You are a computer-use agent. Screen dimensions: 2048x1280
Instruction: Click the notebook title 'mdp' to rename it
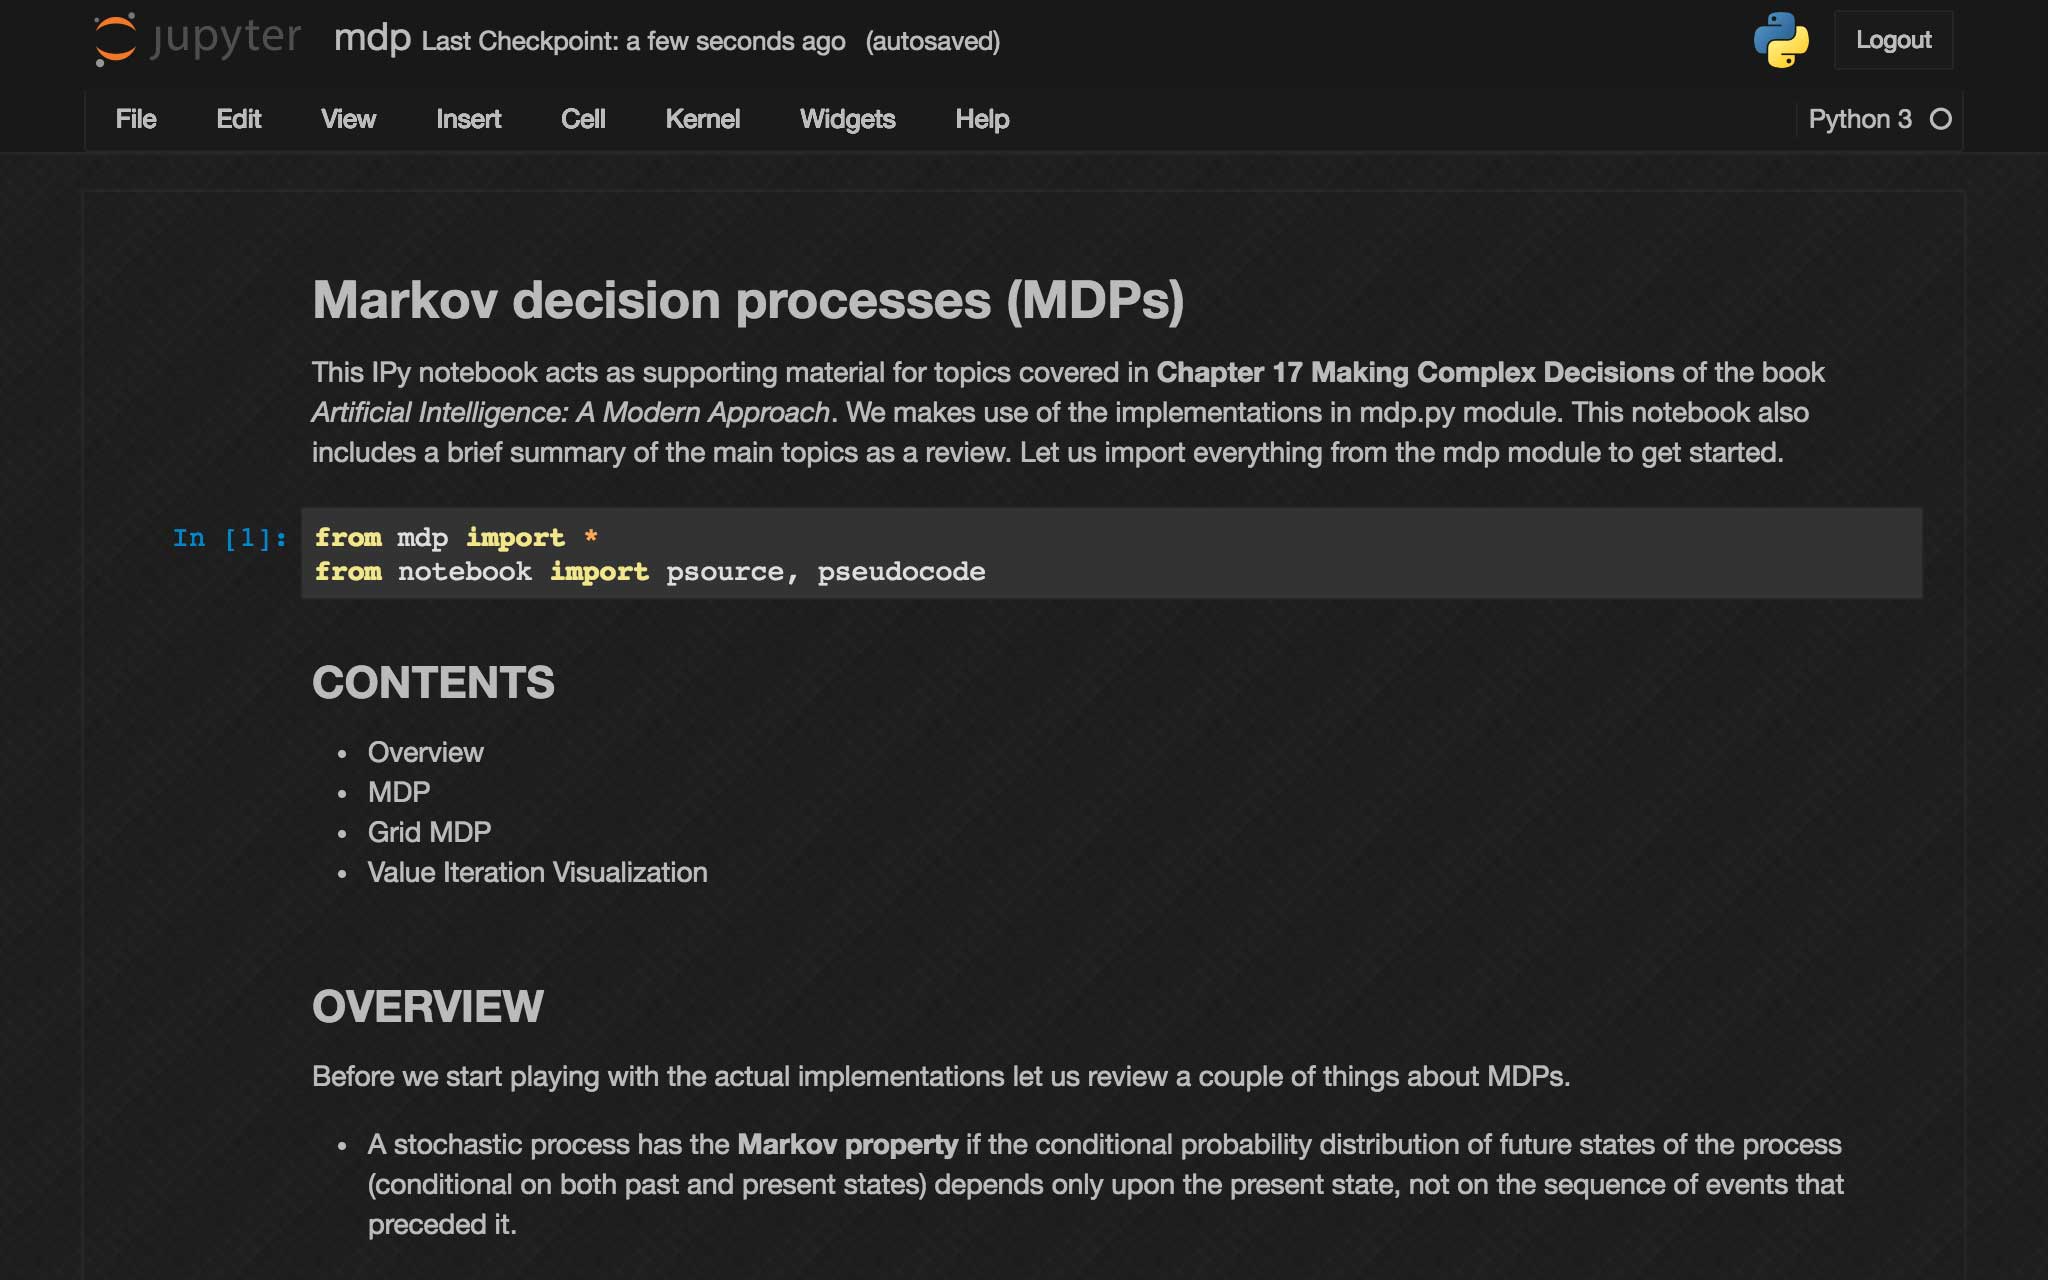pyautogui.click(x=371, y=40)
